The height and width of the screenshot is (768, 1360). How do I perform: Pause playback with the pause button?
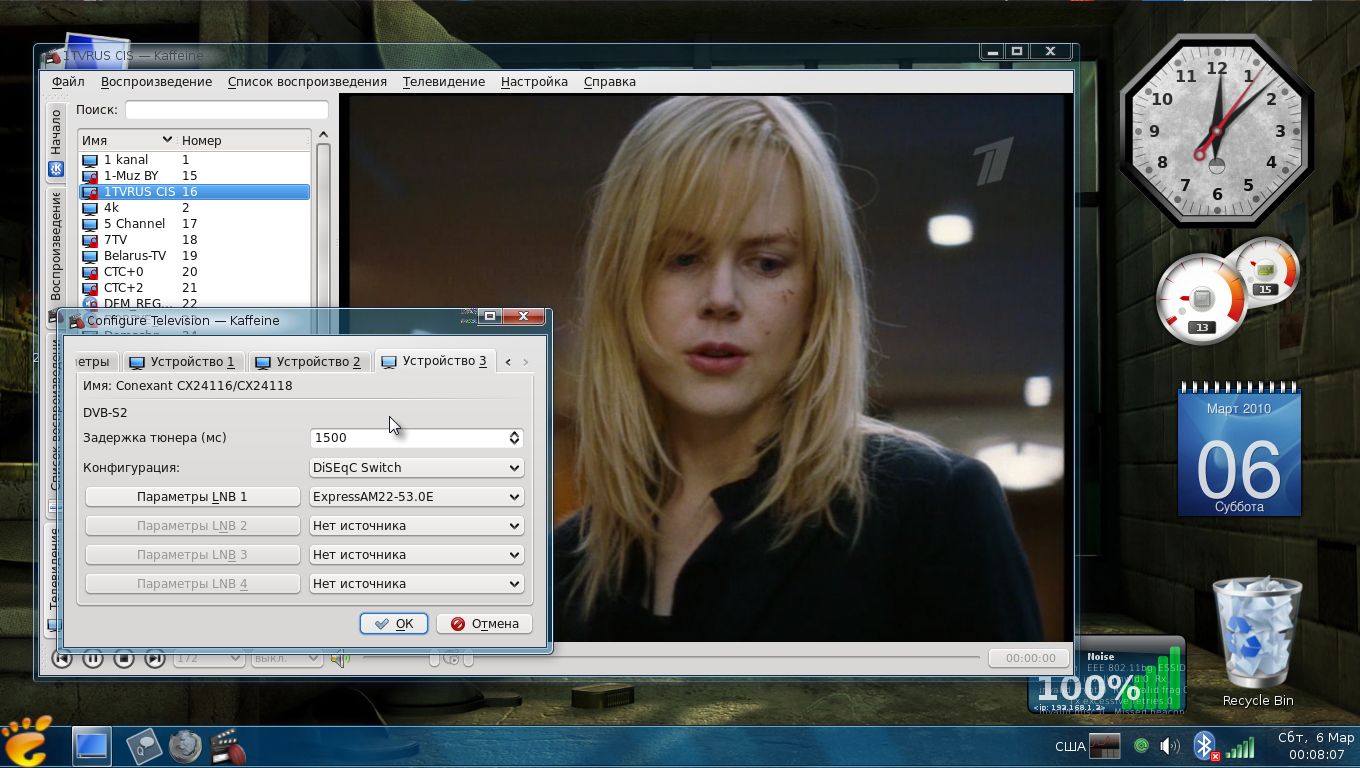(93, 658)
